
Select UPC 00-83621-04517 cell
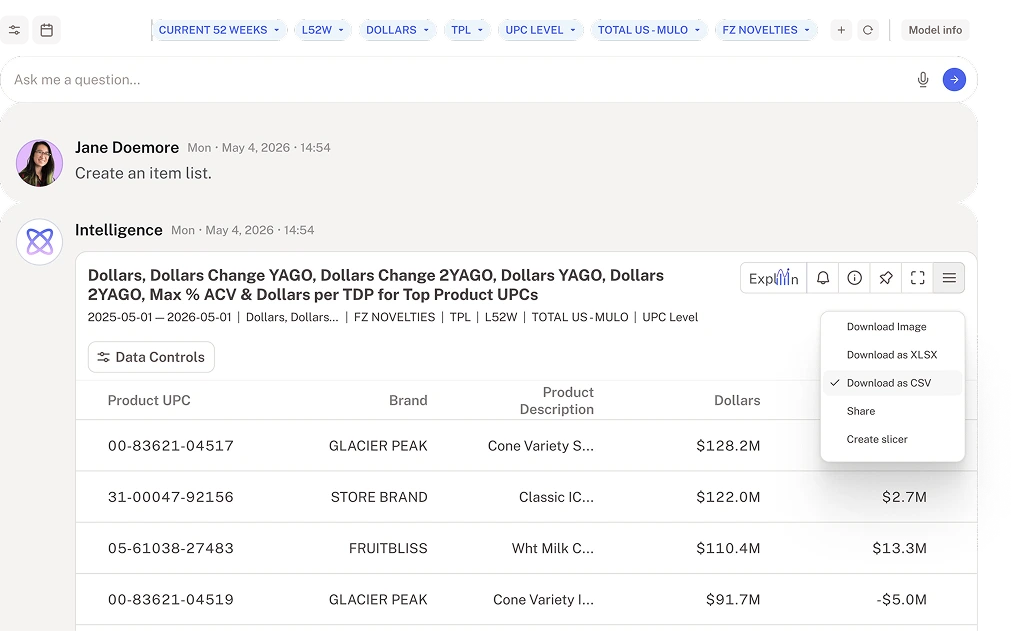click(x=171, y=446)
